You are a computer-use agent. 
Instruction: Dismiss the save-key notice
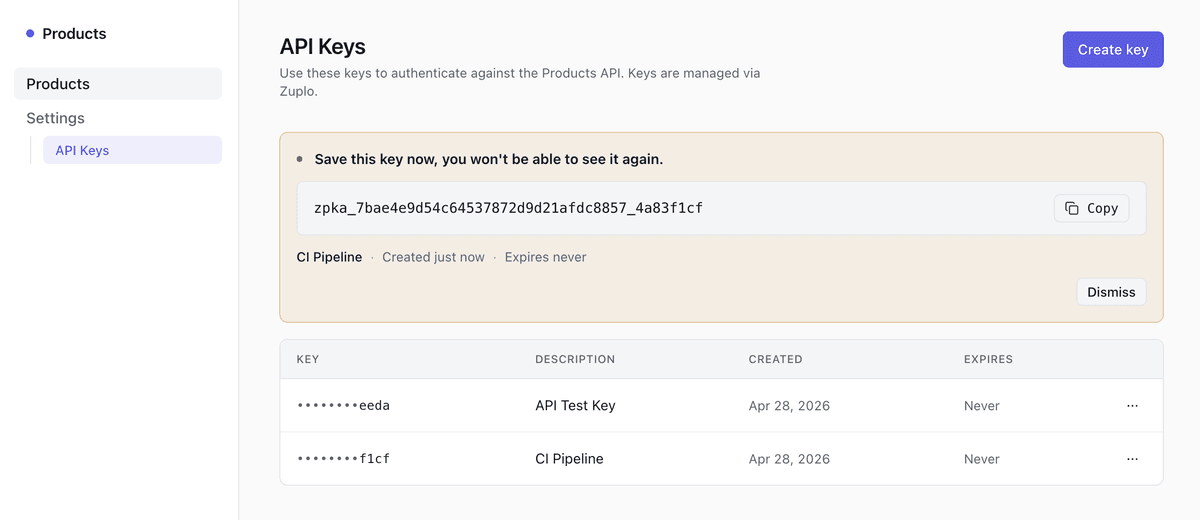point(1111,292)
